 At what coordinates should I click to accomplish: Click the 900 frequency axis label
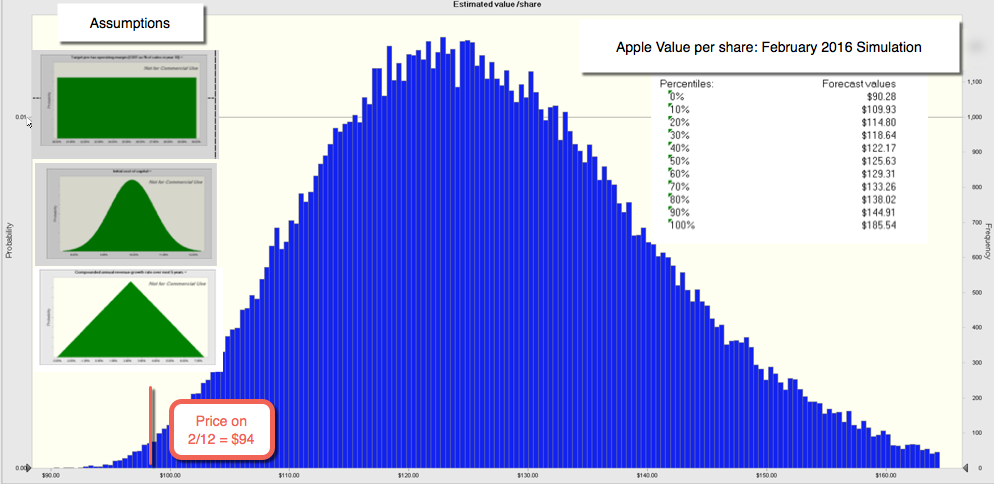coord(977,152)
